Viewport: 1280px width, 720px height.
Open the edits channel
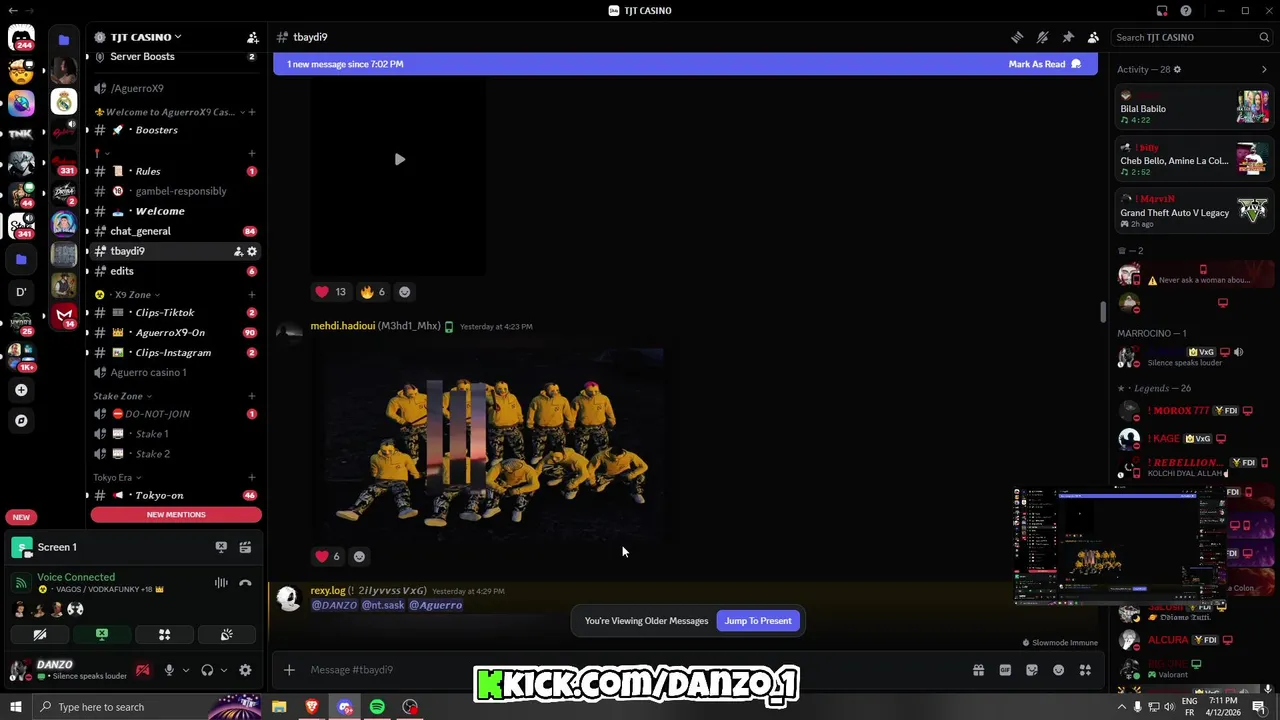(175, 271)
